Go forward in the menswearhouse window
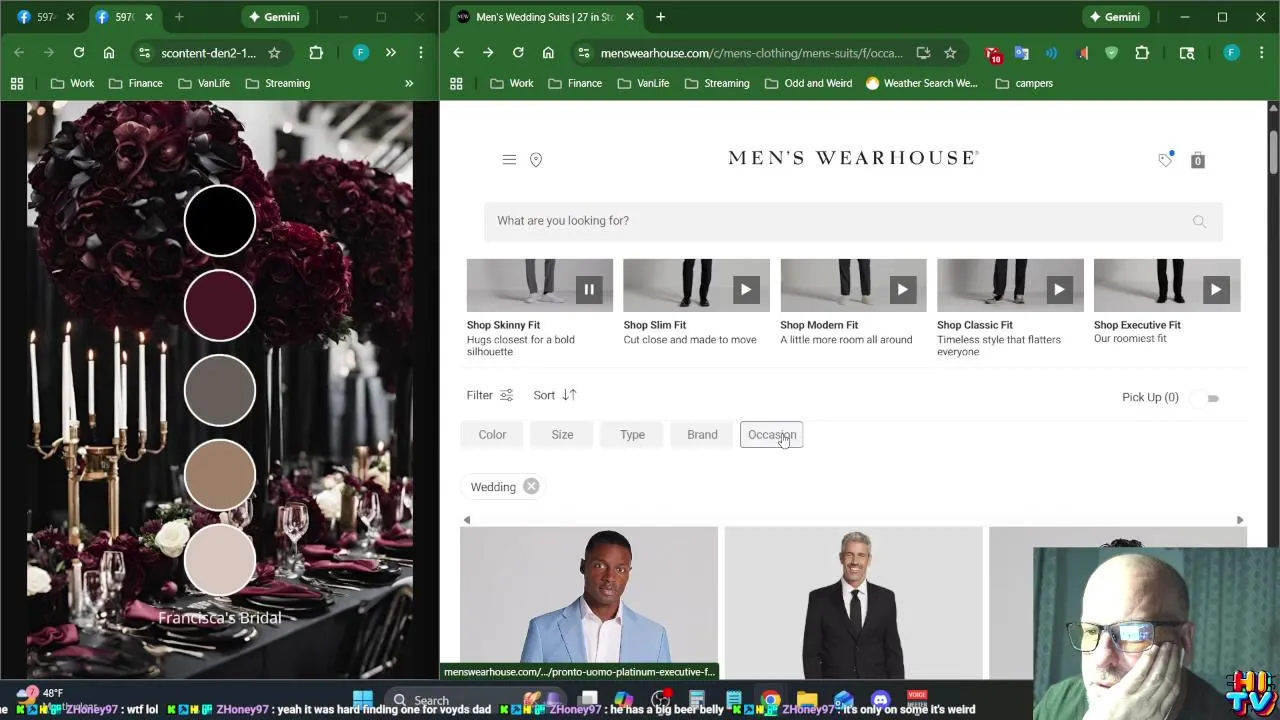 (x=488, y=53)
